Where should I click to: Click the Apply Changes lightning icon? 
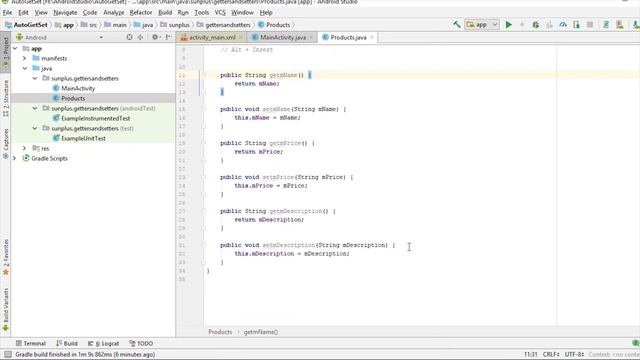coord(522,25)
